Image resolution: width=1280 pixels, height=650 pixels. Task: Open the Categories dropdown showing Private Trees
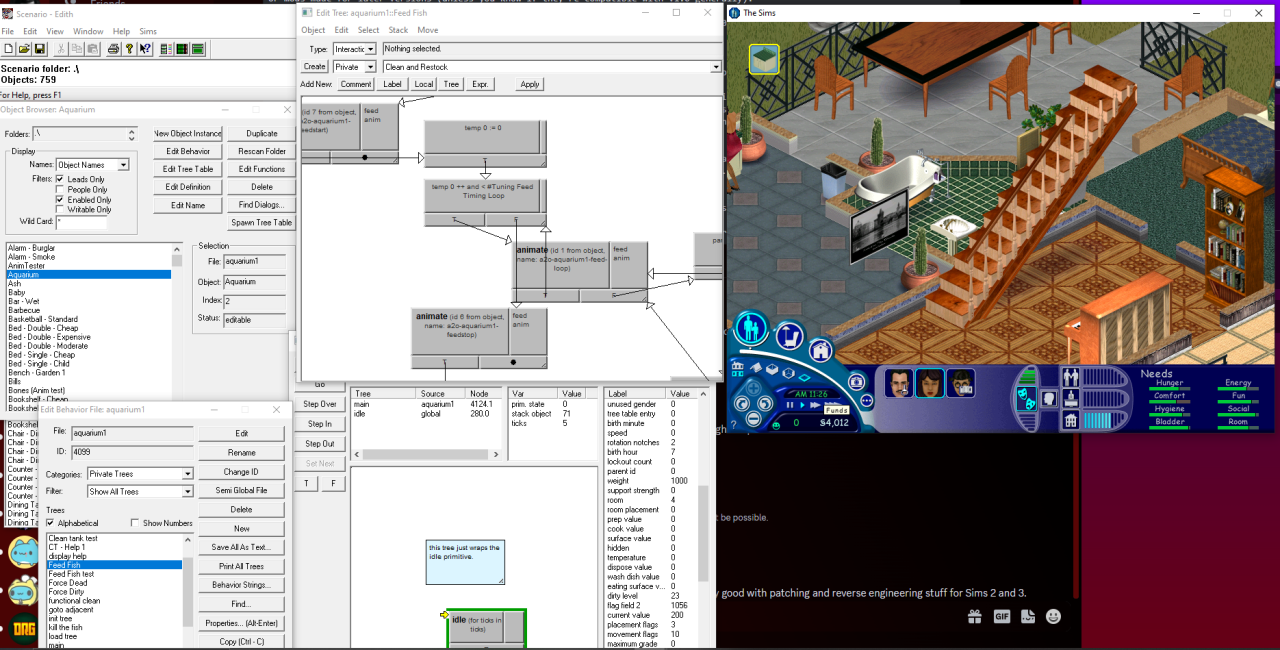(x=140, y=474)
